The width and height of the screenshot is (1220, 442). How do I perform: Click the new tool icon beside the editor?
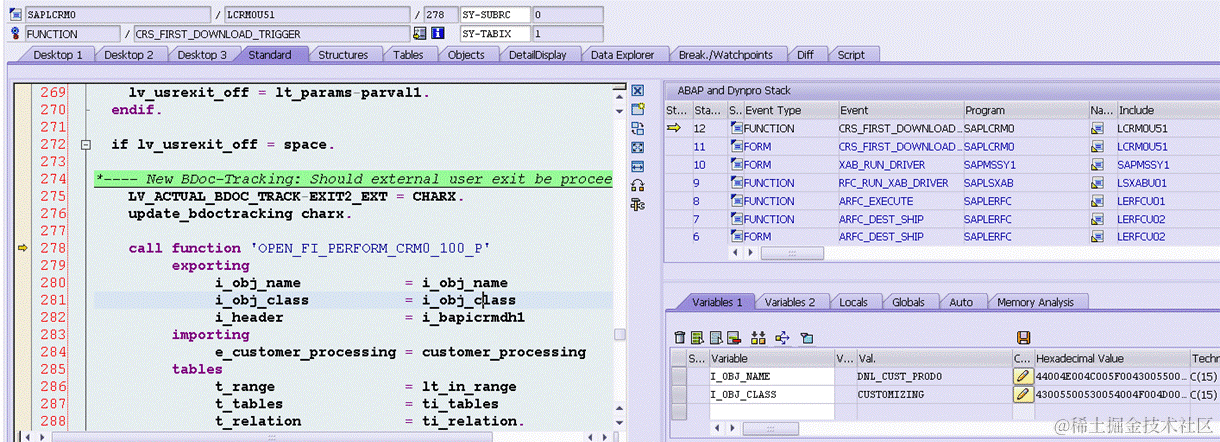[x=638, y=110]
